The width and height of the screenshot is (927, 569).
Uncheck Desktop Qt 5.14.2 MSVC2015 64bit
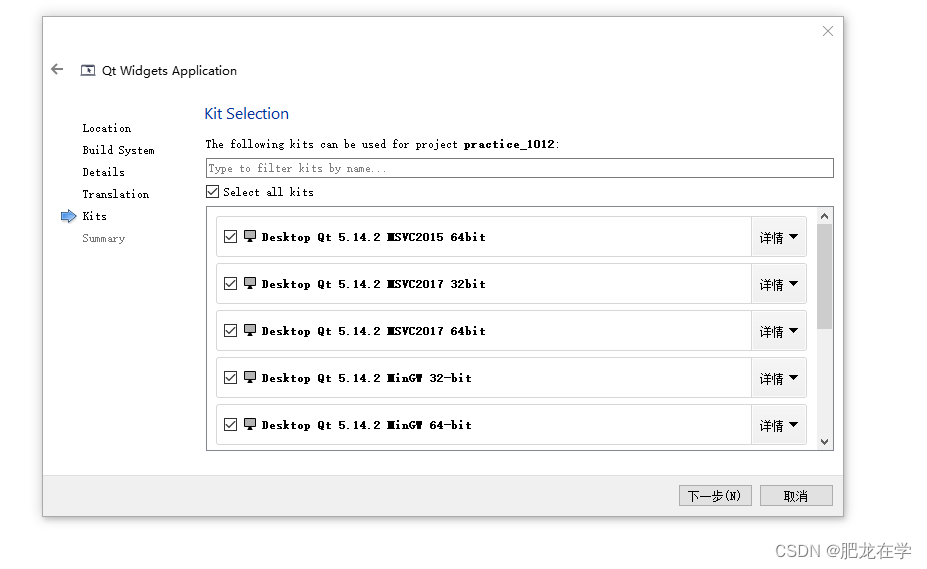(x=231, y=237)
